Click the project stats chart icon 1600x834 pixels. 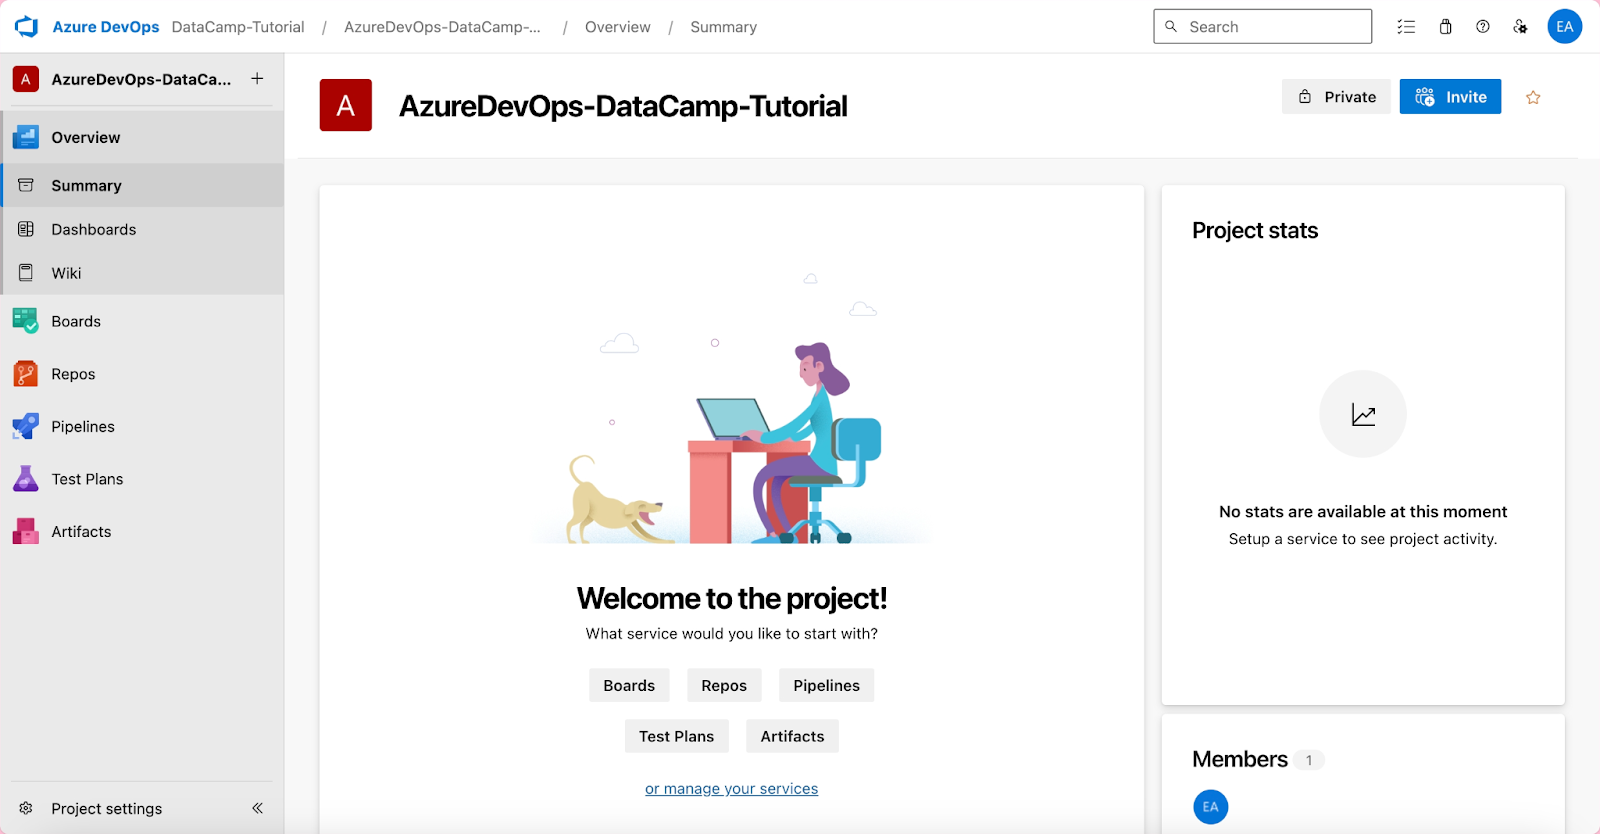(x=1363, y=414)
